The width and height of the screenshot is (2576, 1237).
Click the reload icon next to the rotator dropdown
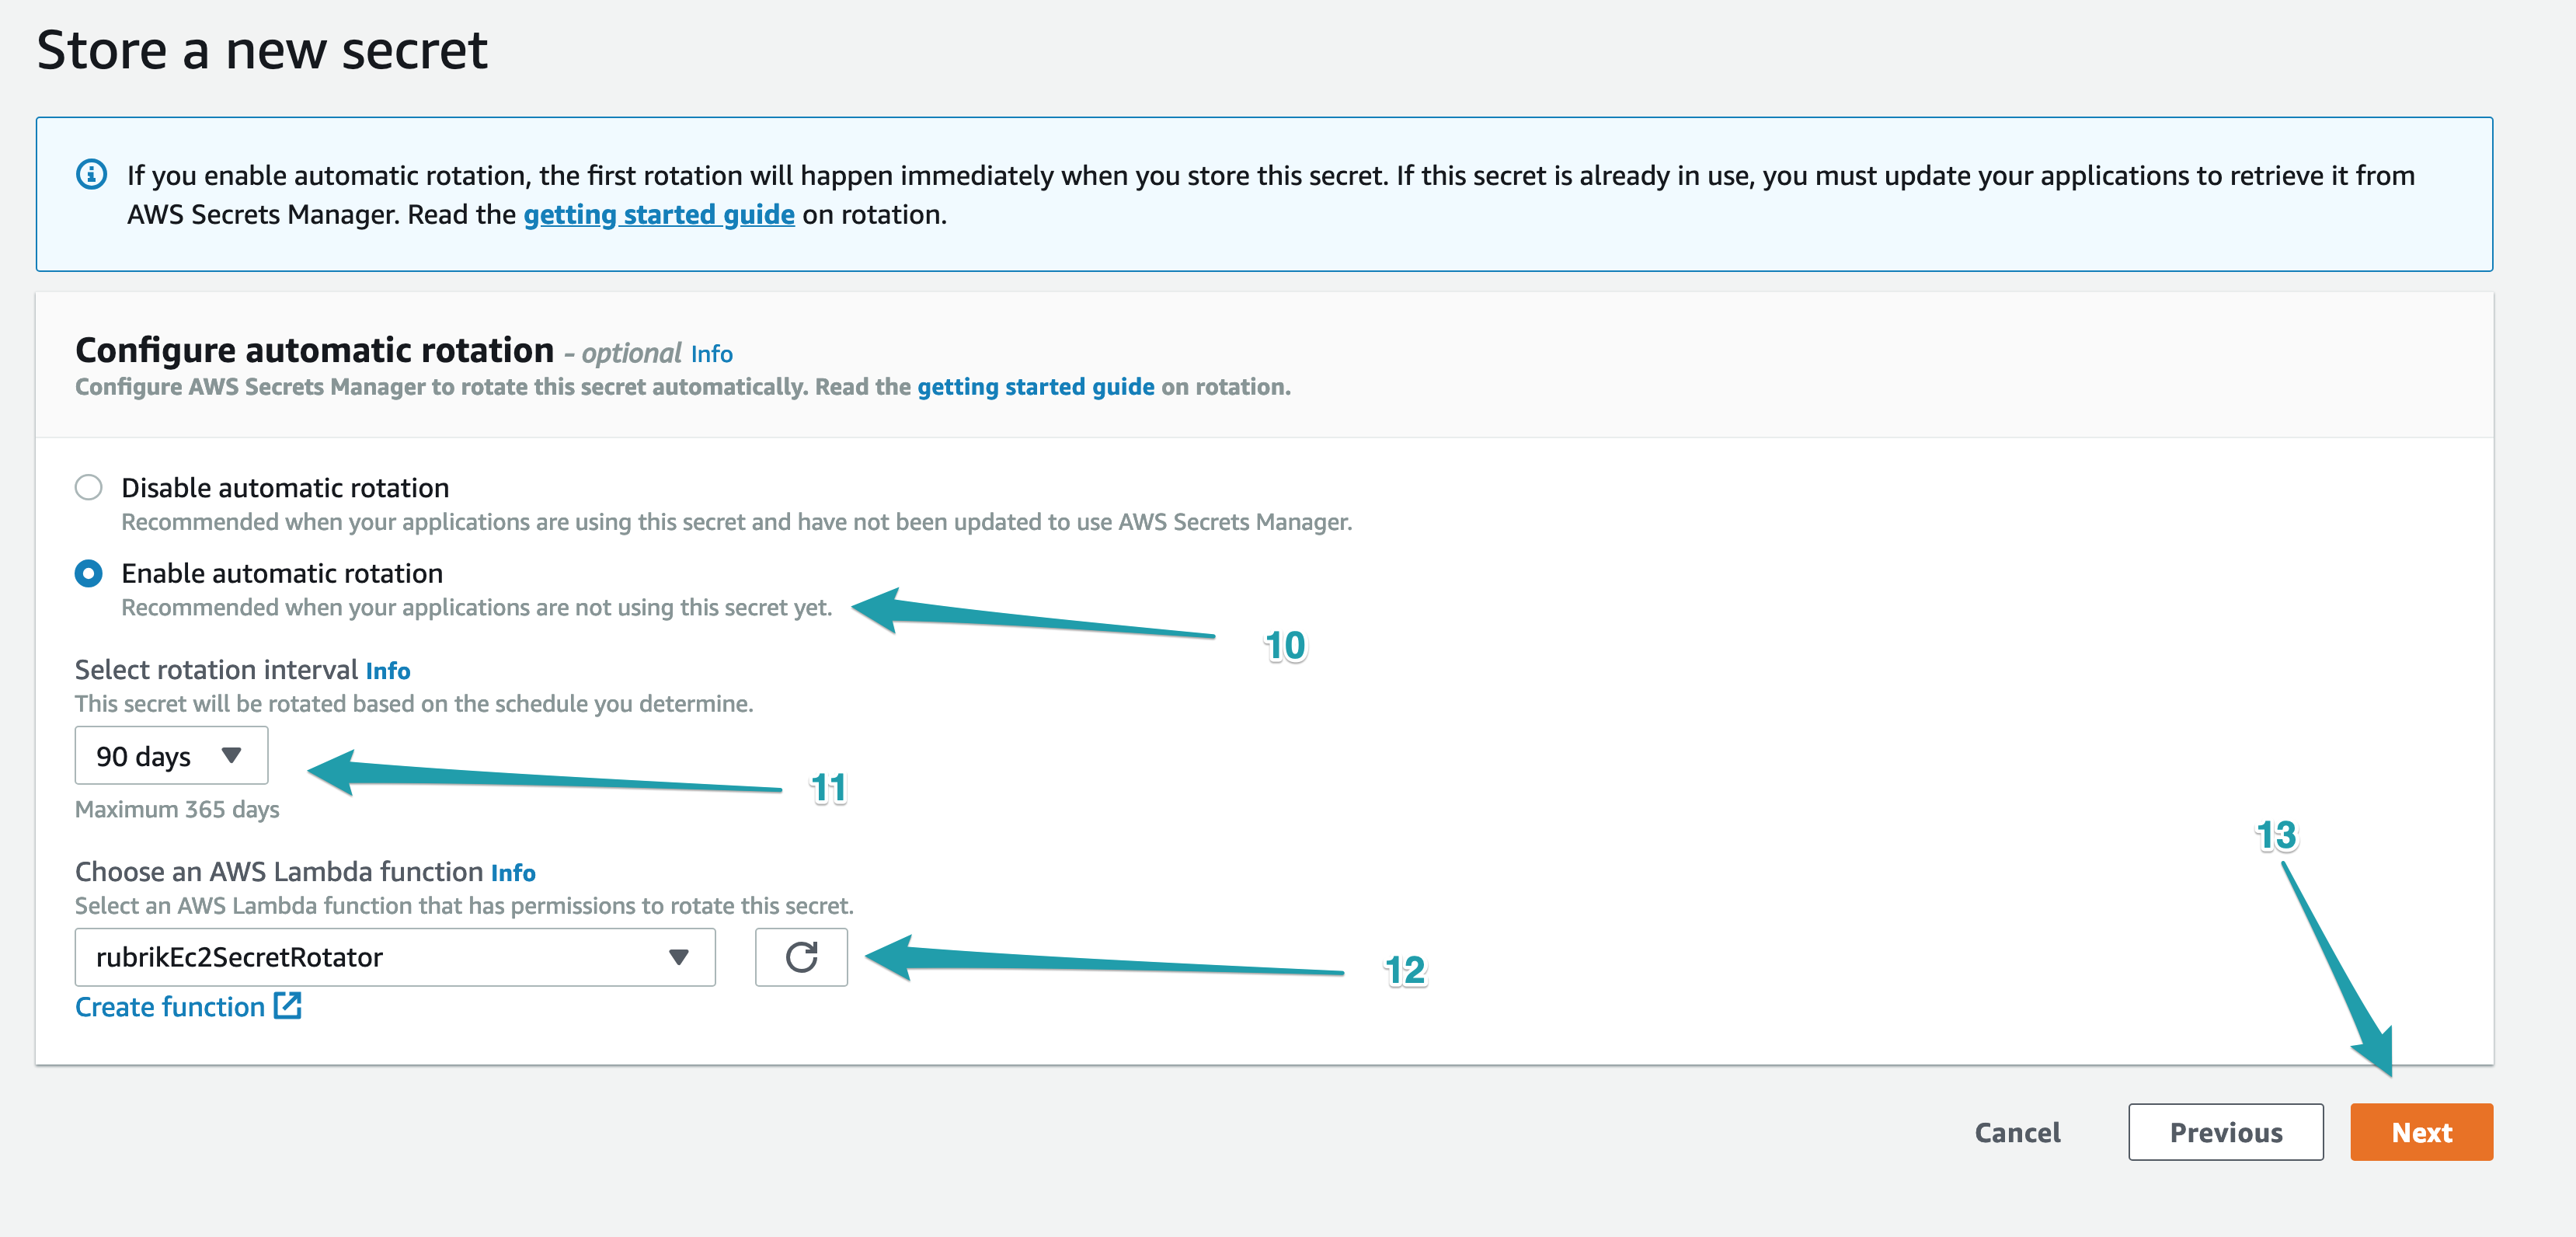(x=801, y=957)
